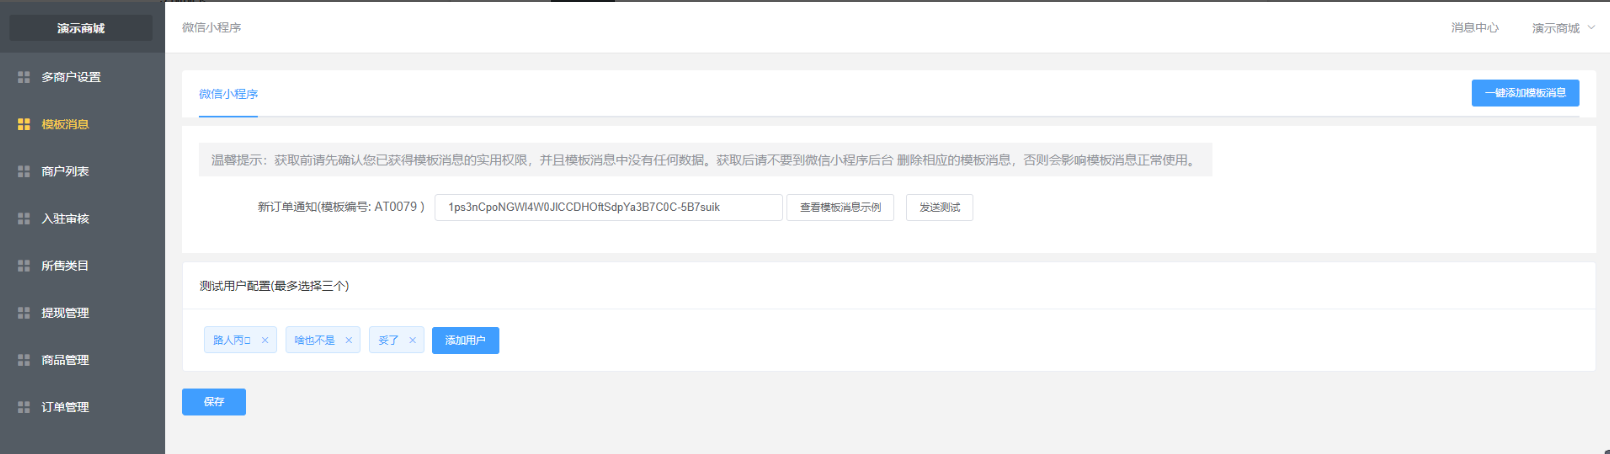Select the 微信小程序 tab
Screen dimensions: 1610x454
click(228, 94)
